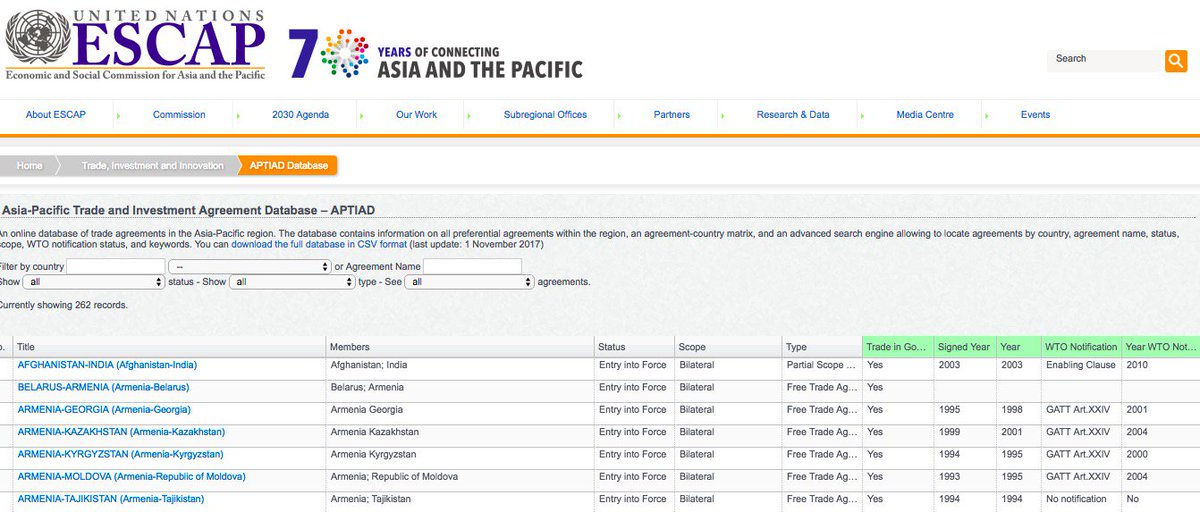Select 'Currently showing 262 records' text
This screenshot has height=512, width=1200.
tap(63, 305)
